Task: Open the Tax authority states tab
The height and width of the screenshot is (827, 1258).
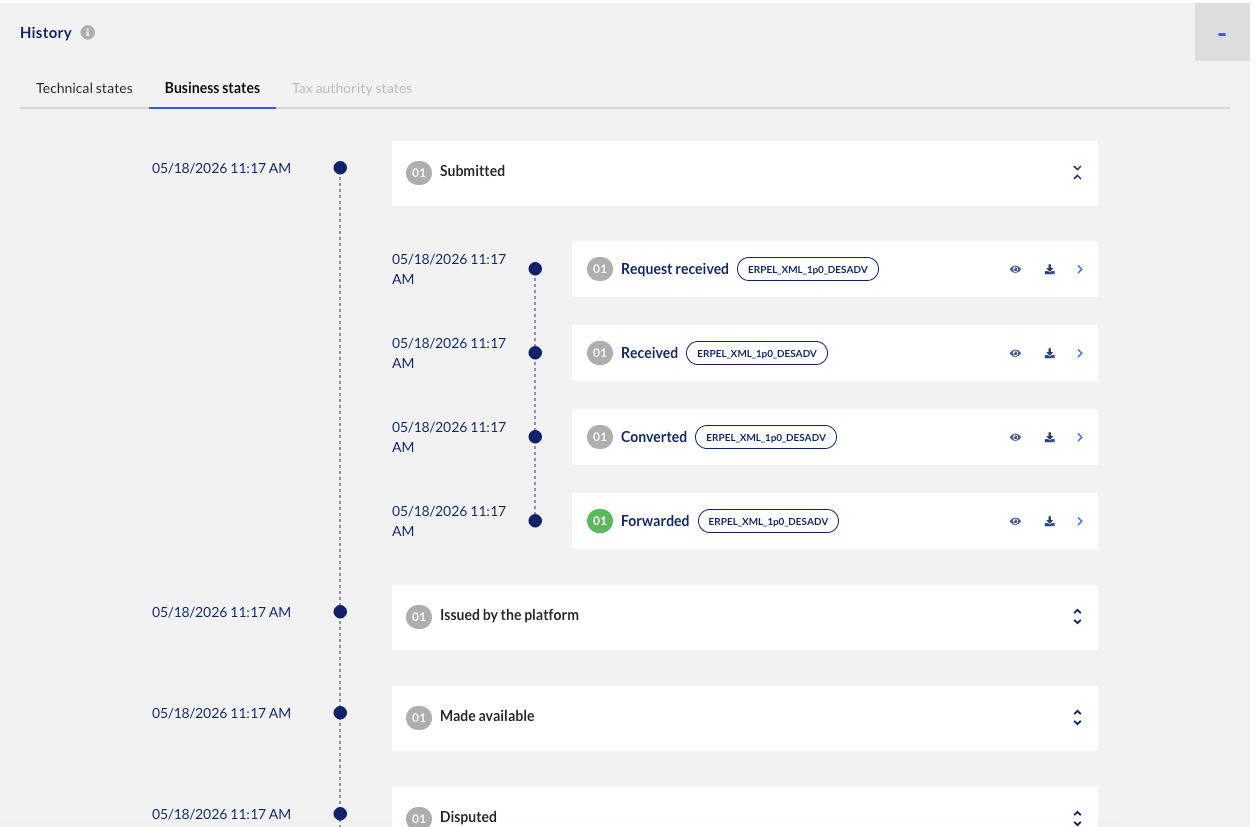Action: 352,88
